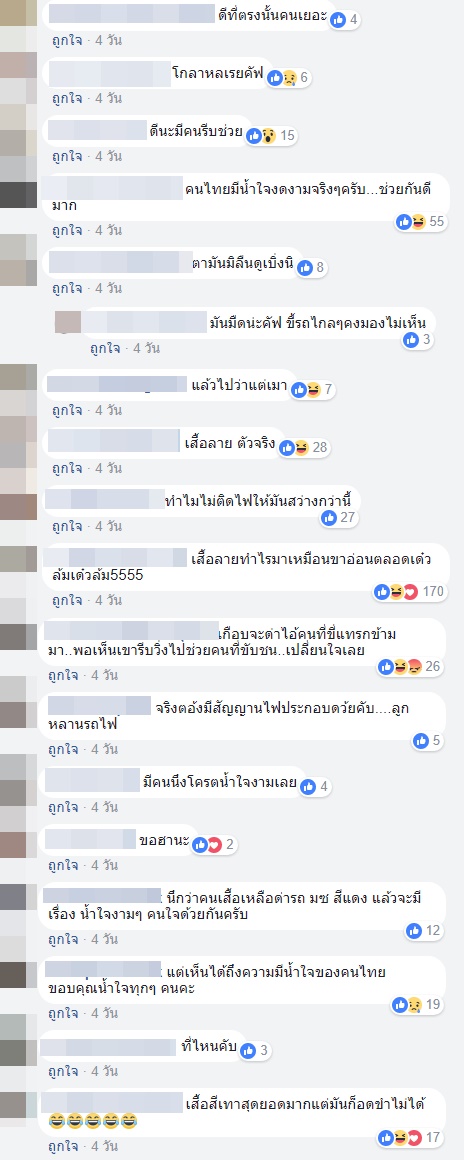This screenshot has height=1160, width=464.
Task: Click like icon with count 12
Action: [414, 930]
